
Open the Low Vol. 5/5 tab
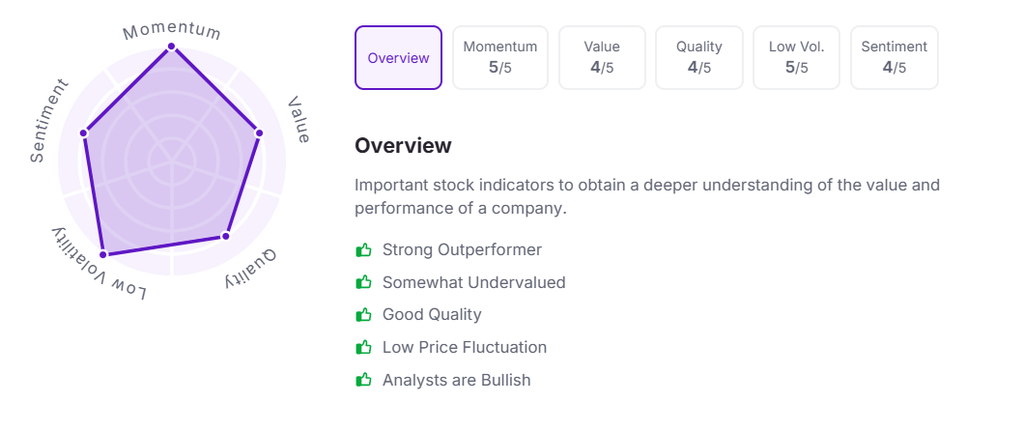tap(796, 58)
